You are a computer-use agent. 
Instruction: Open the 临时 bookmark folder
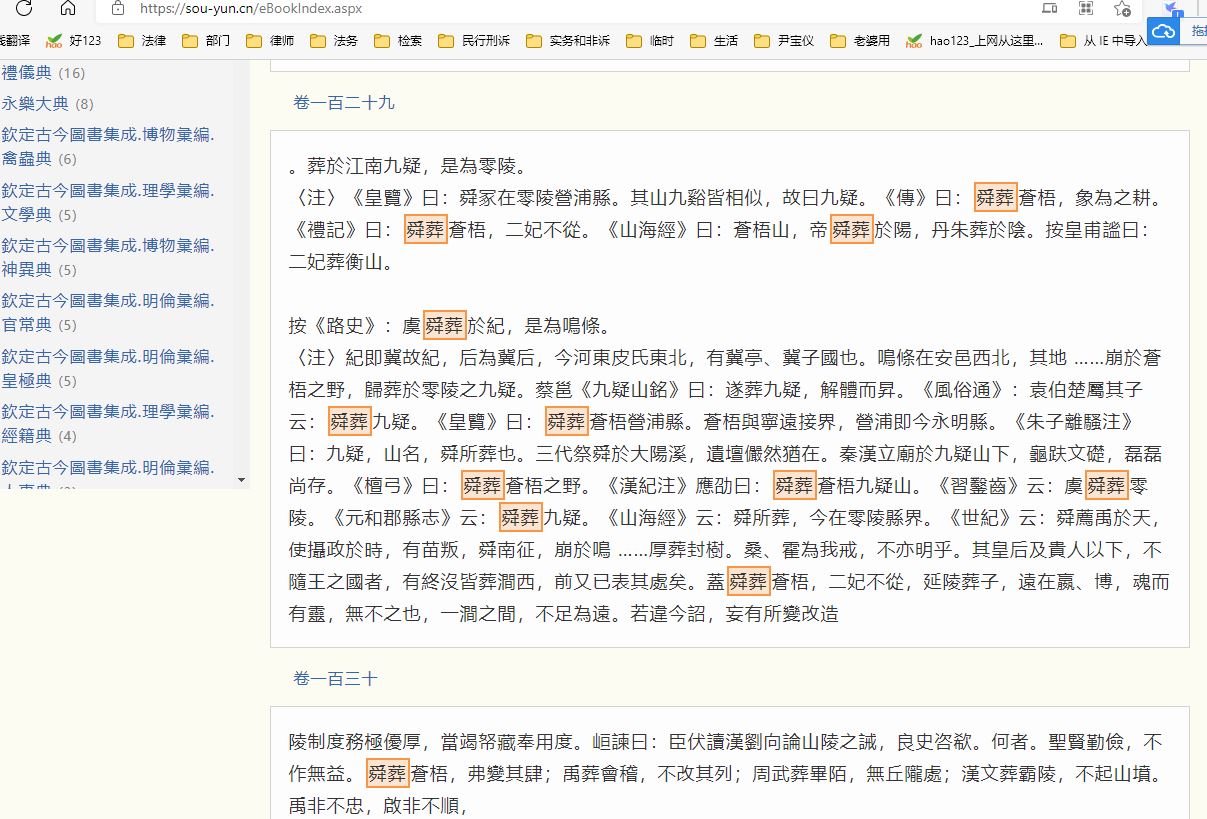(x=650, y=41)
